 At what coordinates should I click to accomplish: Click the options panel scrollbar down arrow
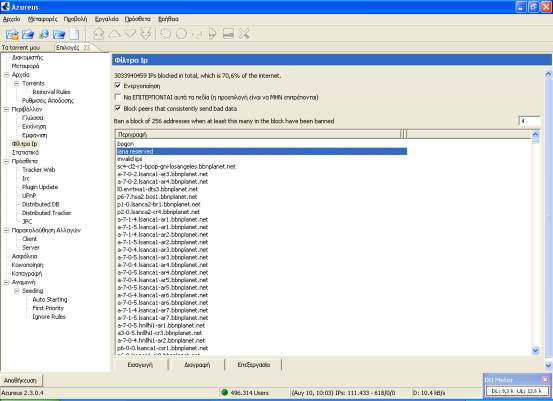548,366
